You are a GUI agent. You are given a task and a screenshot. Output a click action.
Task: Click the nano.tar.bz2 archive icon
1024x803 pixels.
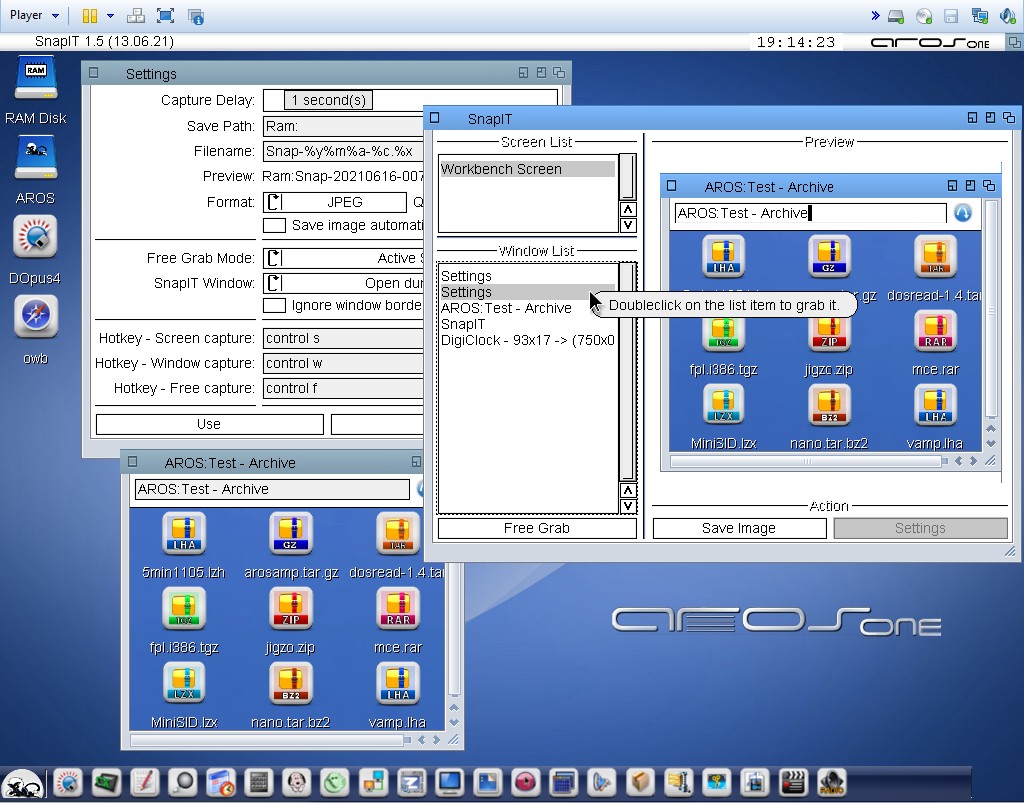290,683
